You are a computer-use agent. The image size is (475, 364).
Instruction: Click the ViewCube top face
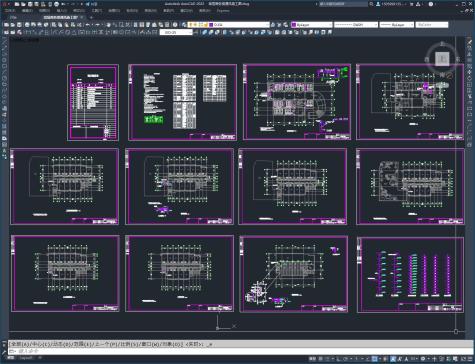click(442, 59)
